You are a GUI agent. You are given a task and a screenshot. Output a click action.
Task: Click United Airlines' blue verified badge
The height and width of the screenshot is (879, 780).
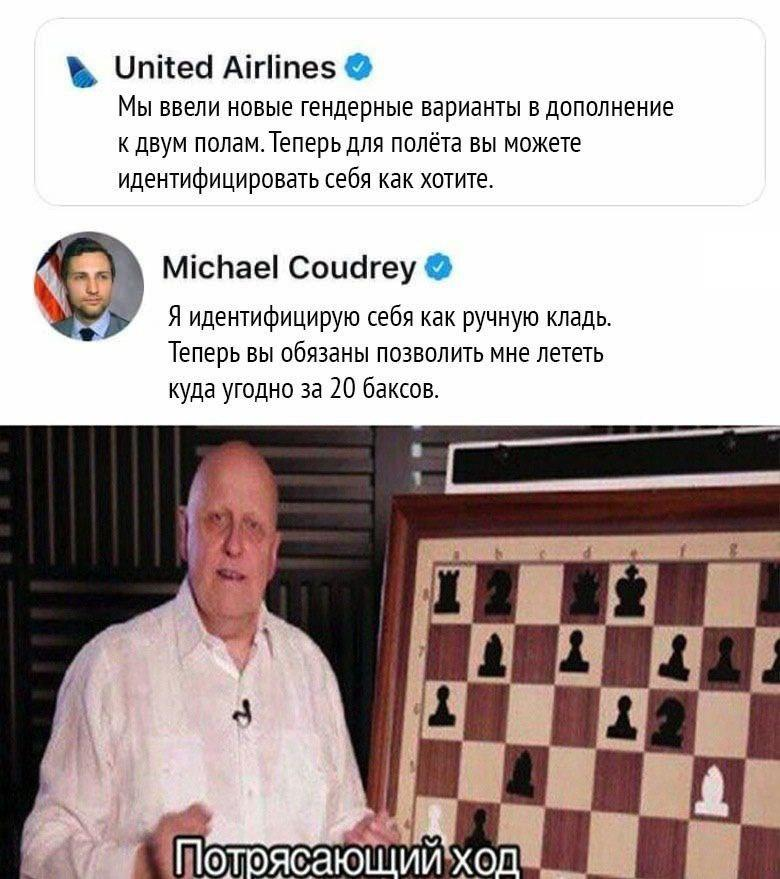click(x=358, y=67)
